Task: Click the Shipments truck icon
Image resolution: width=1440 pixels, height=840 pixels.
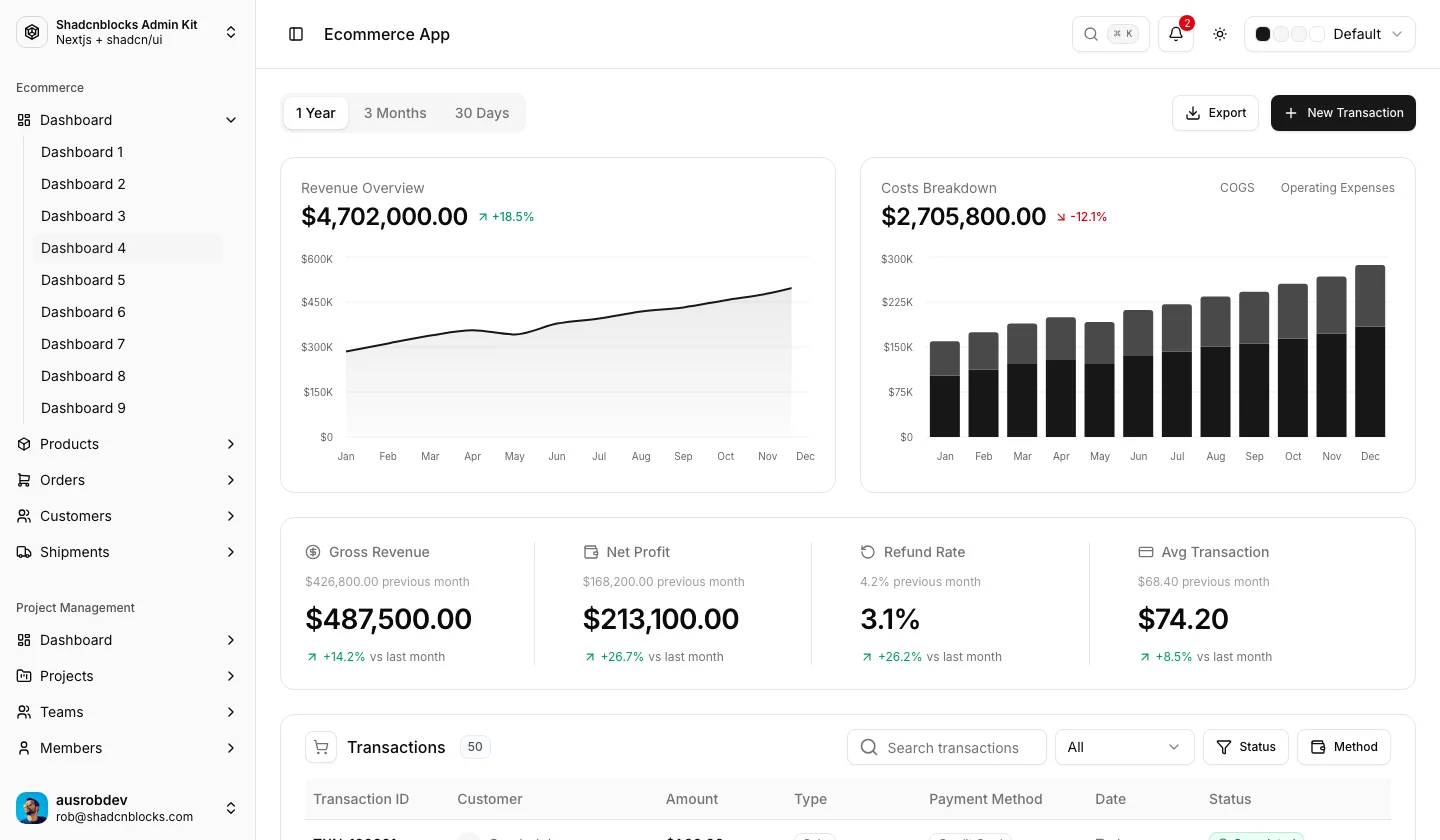Action: pyautogui.click(x=24, y=552)
